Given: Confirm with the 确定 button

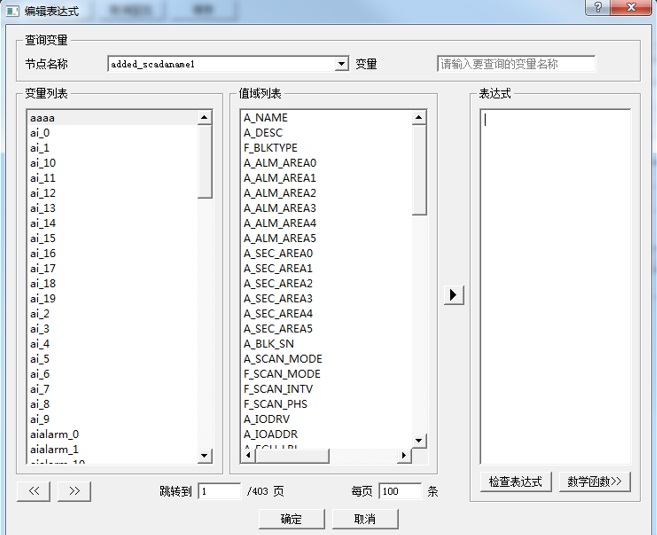Looking at the screenshot, I should [x=292, y=519].
